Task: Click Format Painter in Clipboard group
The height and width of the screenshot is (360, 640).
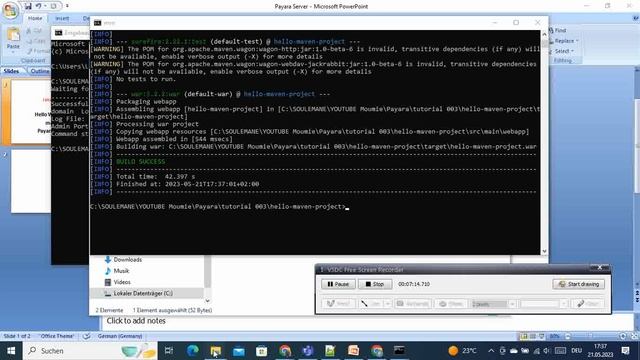Action: [38, 51]
